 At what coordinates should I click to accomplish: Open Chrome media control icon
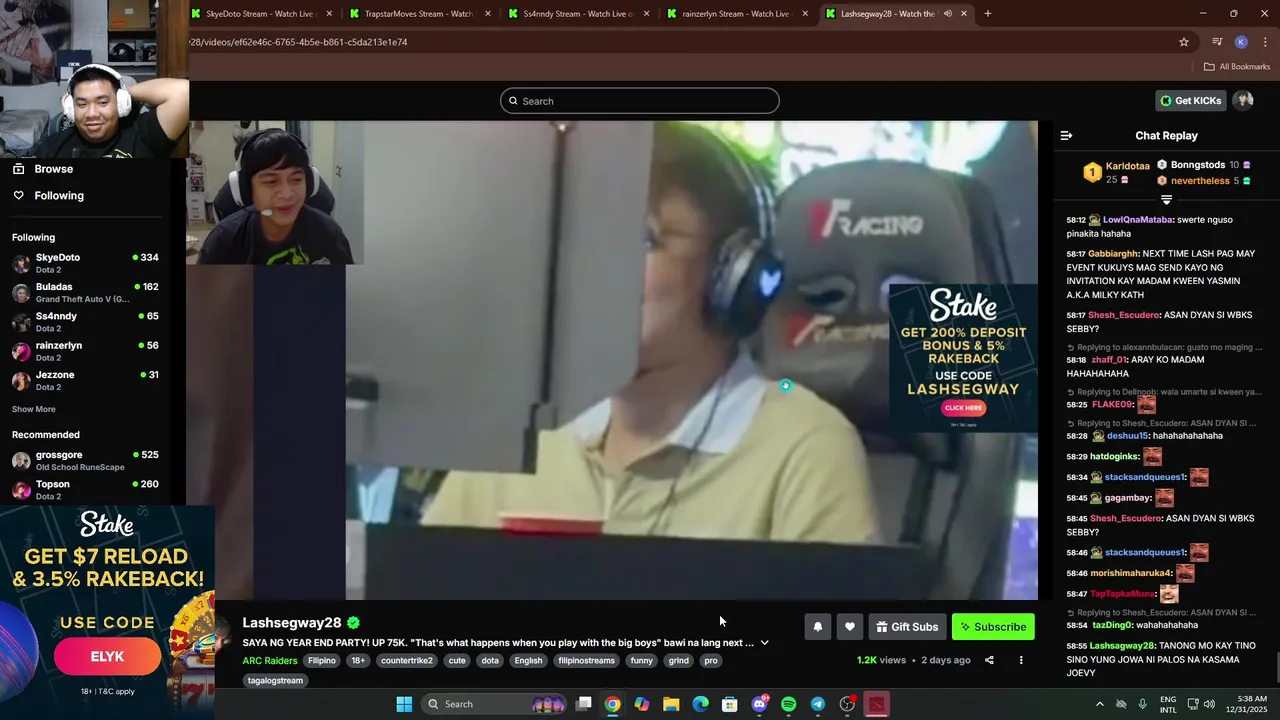coord(1217,42)
